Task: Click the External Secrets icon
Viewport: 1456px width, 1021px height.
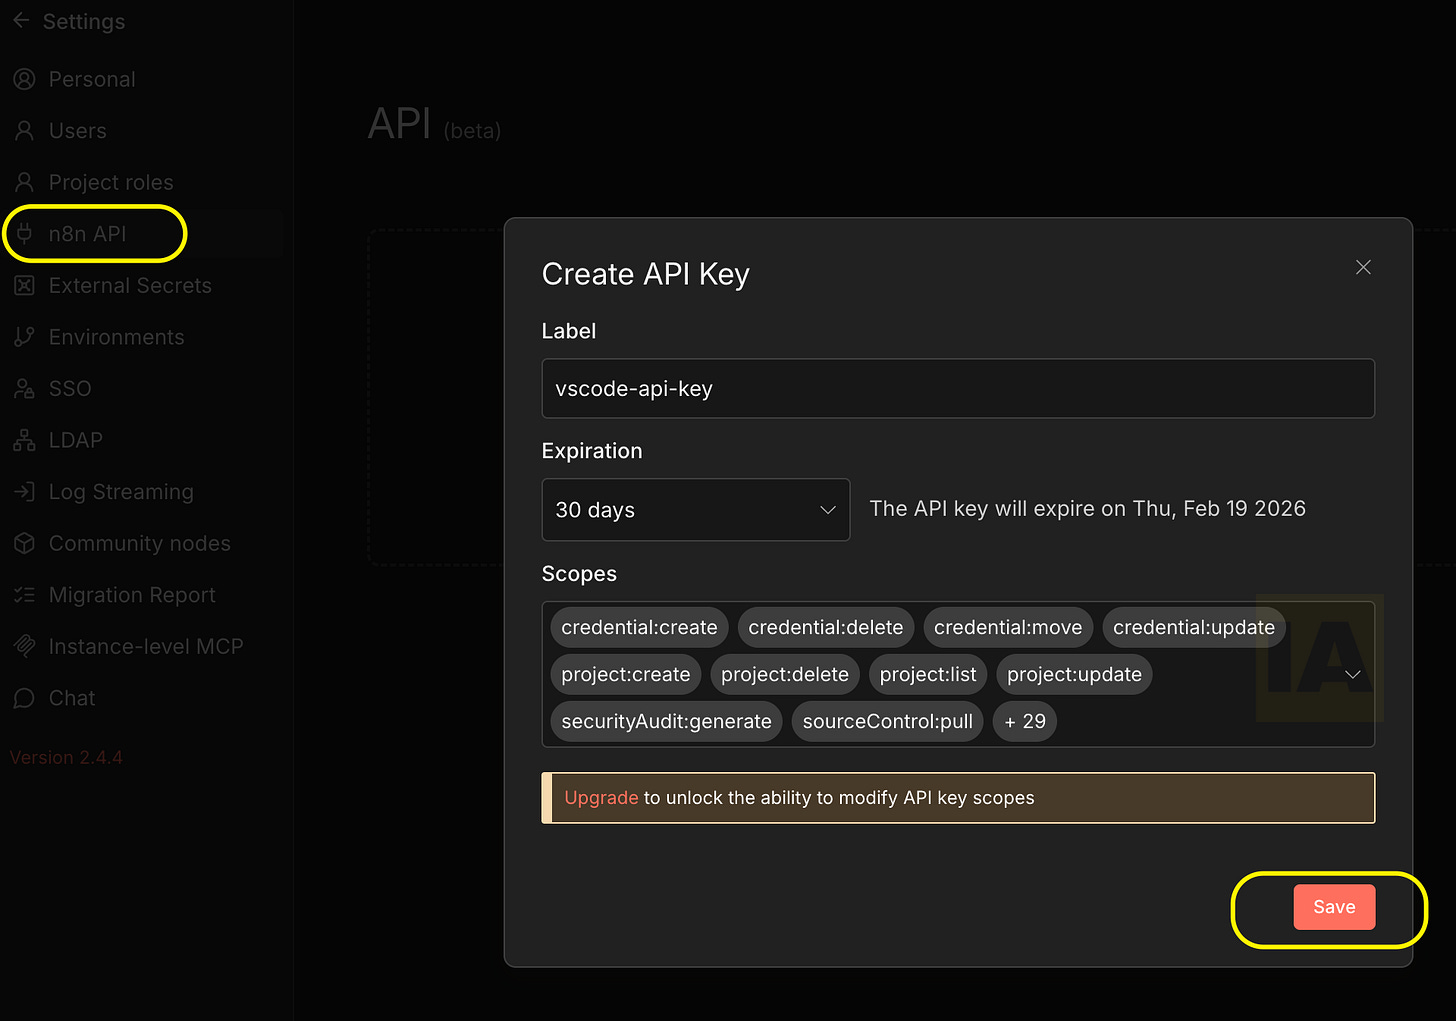Action: (x=24, y=285)
